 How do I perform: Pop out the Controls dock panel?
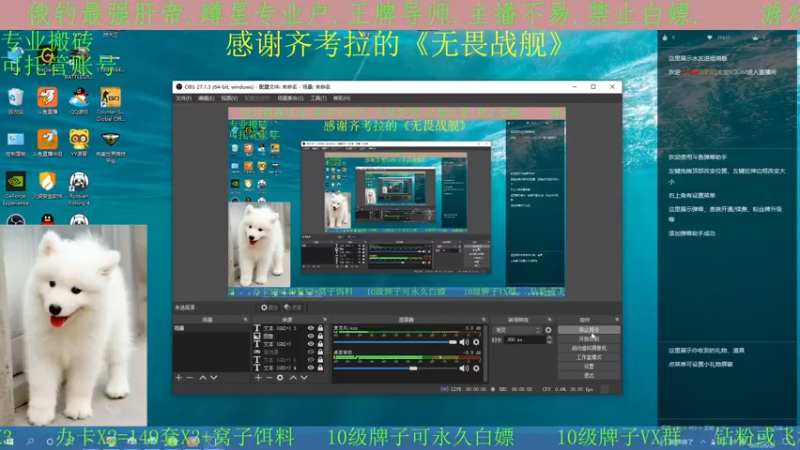tap(617, 319)
